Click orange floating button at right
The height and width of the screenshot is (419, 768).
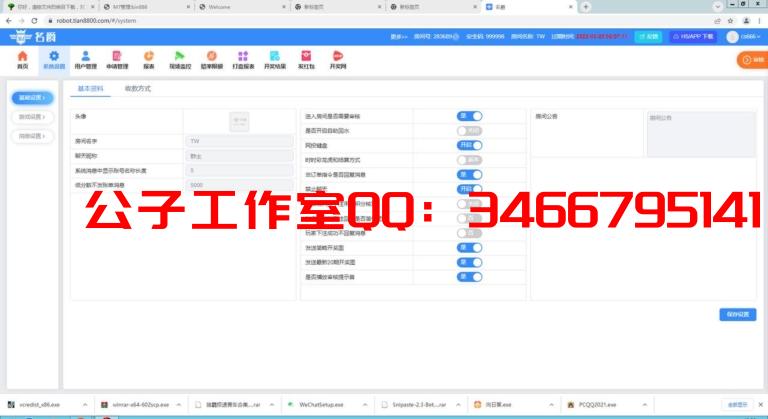[x=753, y=60]
